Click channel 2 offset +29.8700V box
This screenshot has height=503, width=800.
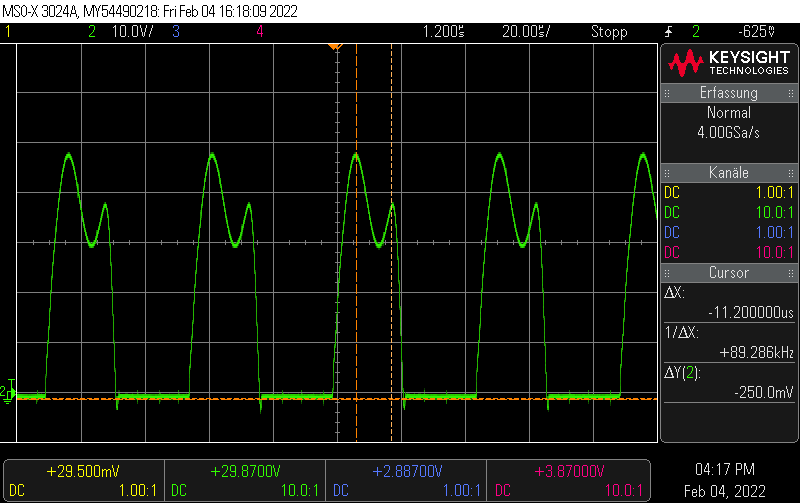coord(245,481)
